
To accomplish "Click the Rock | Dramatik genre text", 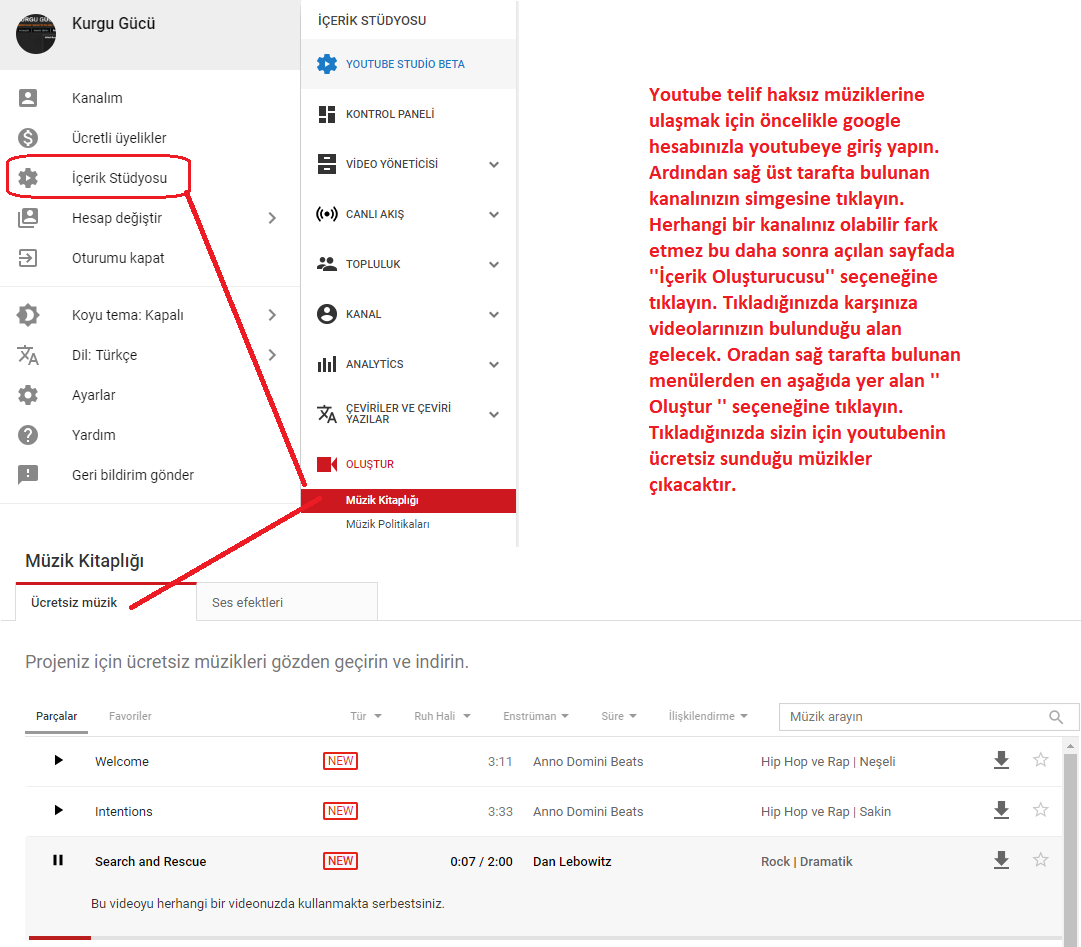I will coord(807,862).
